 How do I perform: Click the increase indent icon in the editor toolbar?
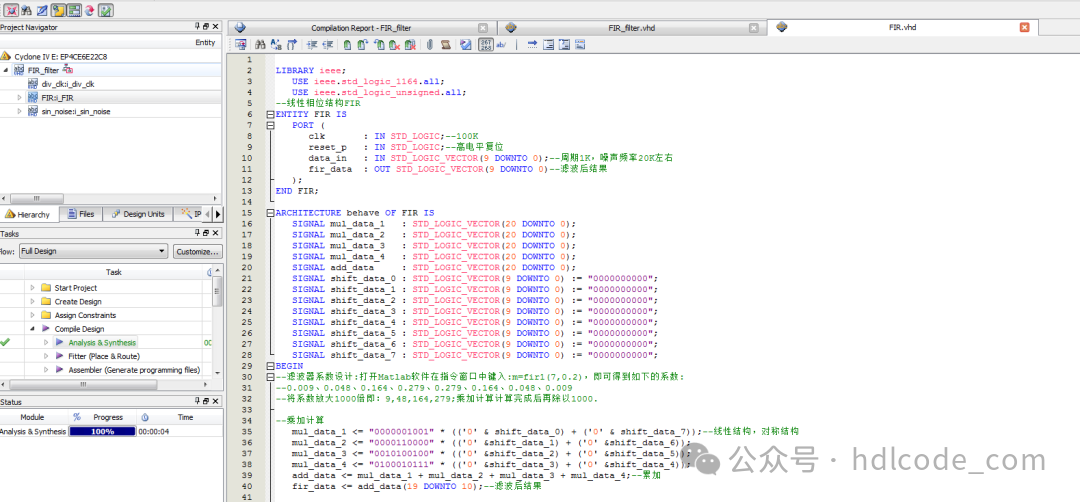[311, 45]
